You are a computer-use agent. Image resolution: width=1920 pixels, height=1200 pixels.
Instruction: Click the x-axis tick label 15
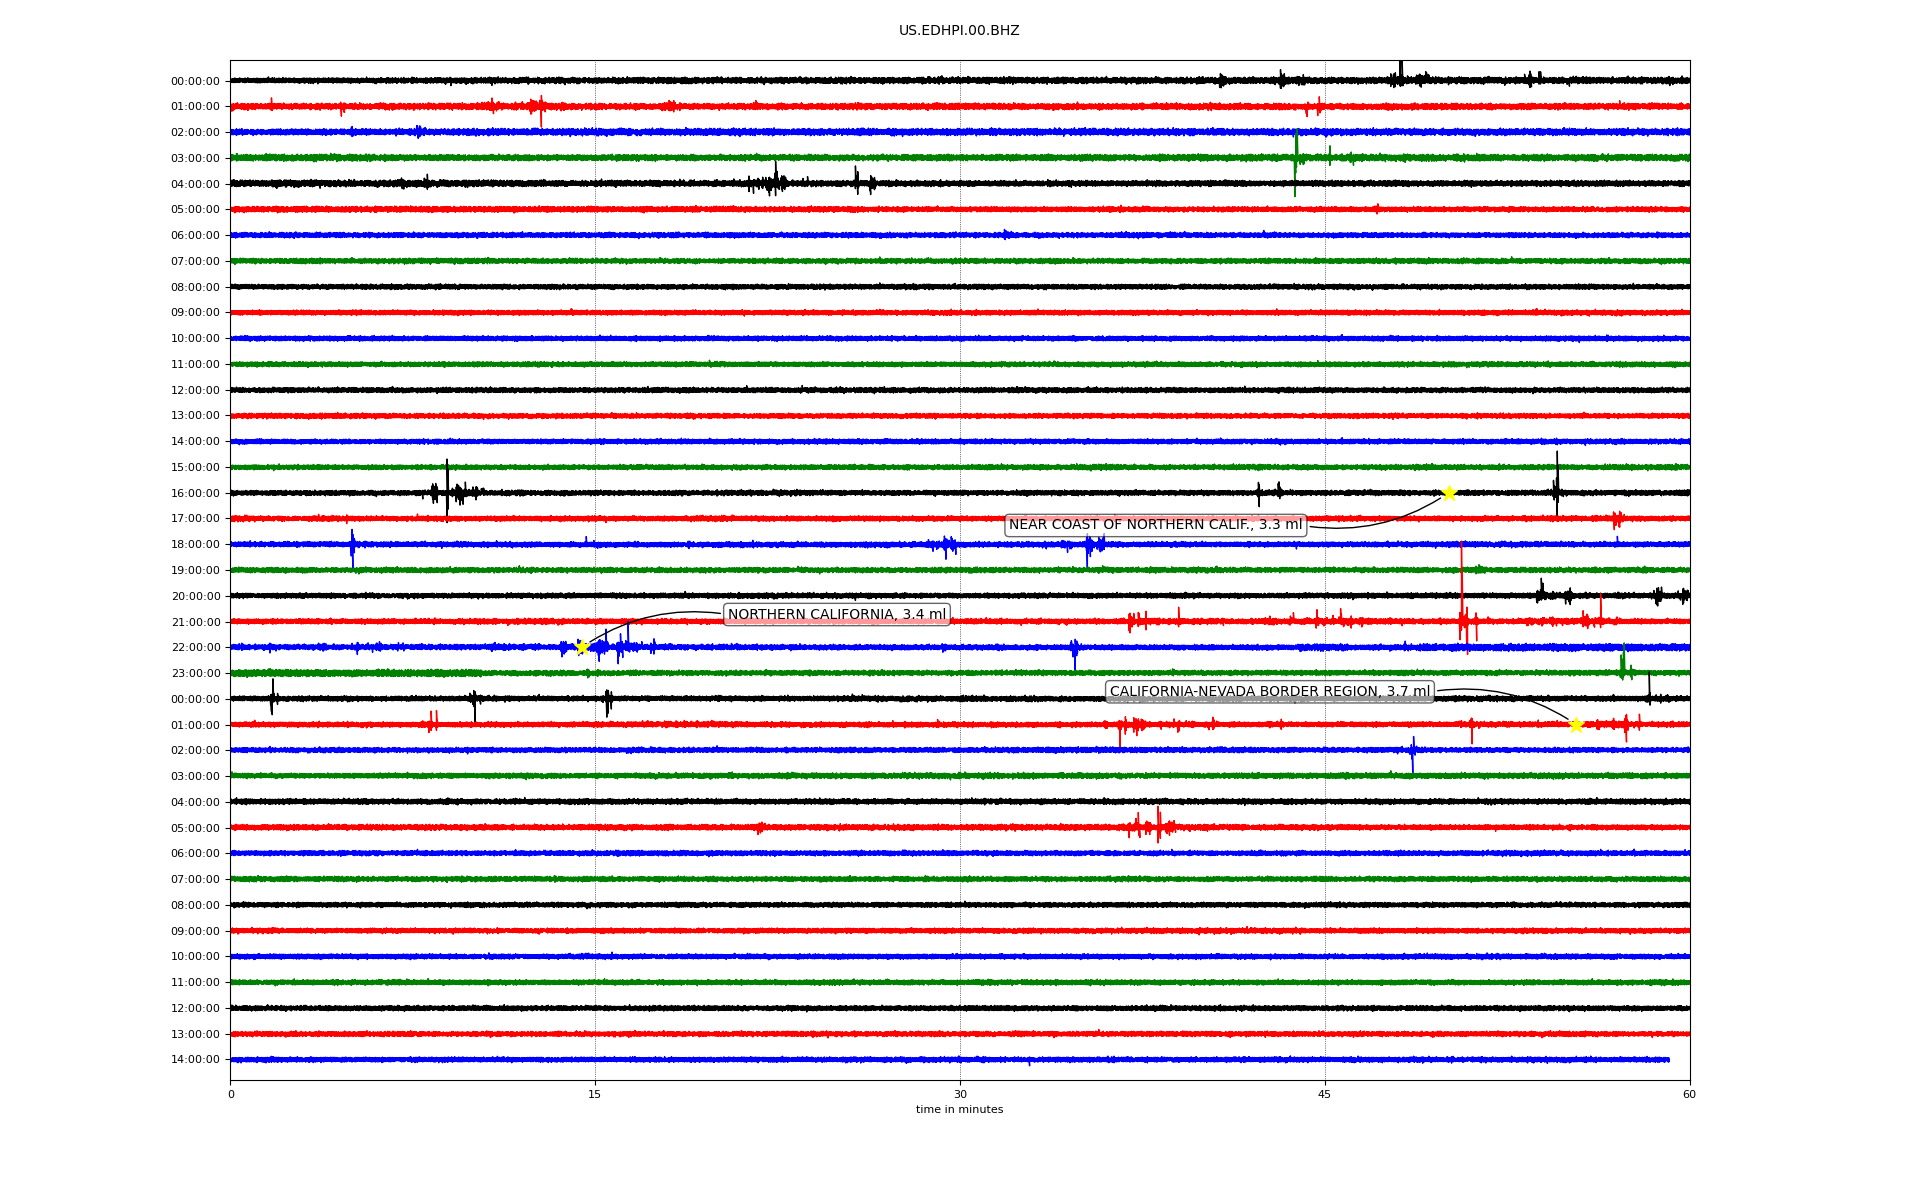click(595, 1094)
